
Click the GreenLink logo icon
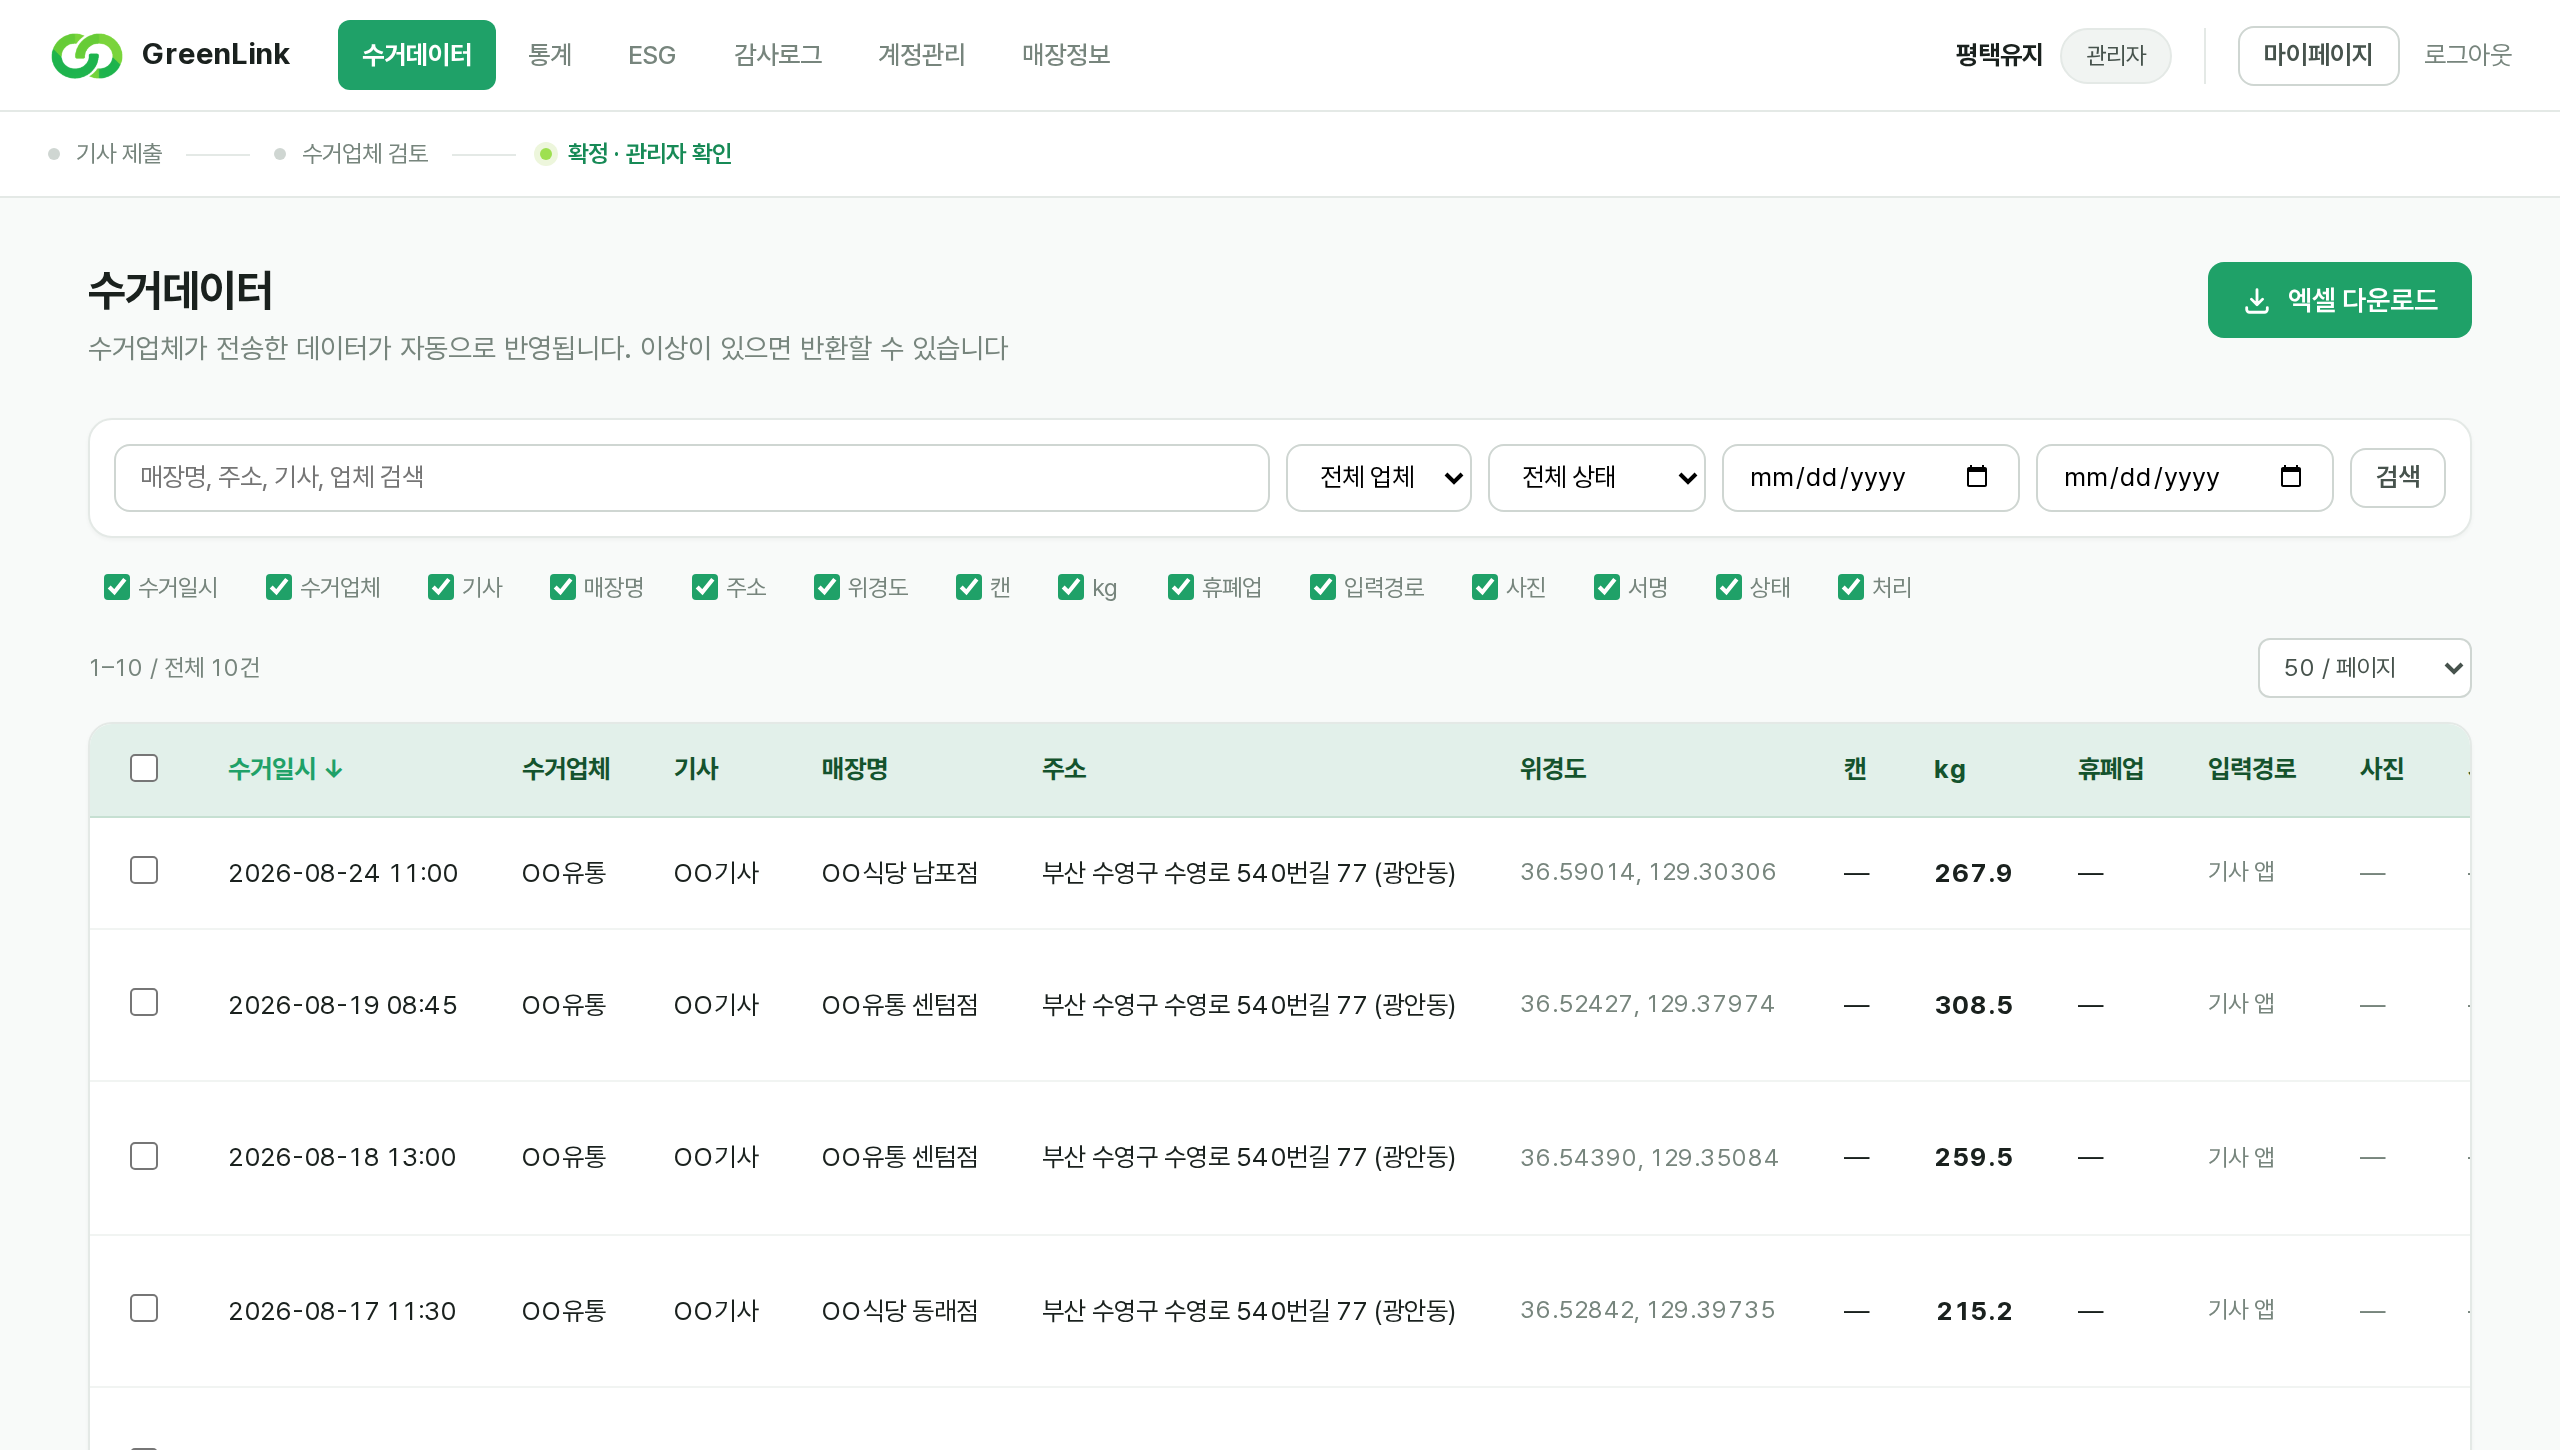pyautogui.click(x=87, y=55)
